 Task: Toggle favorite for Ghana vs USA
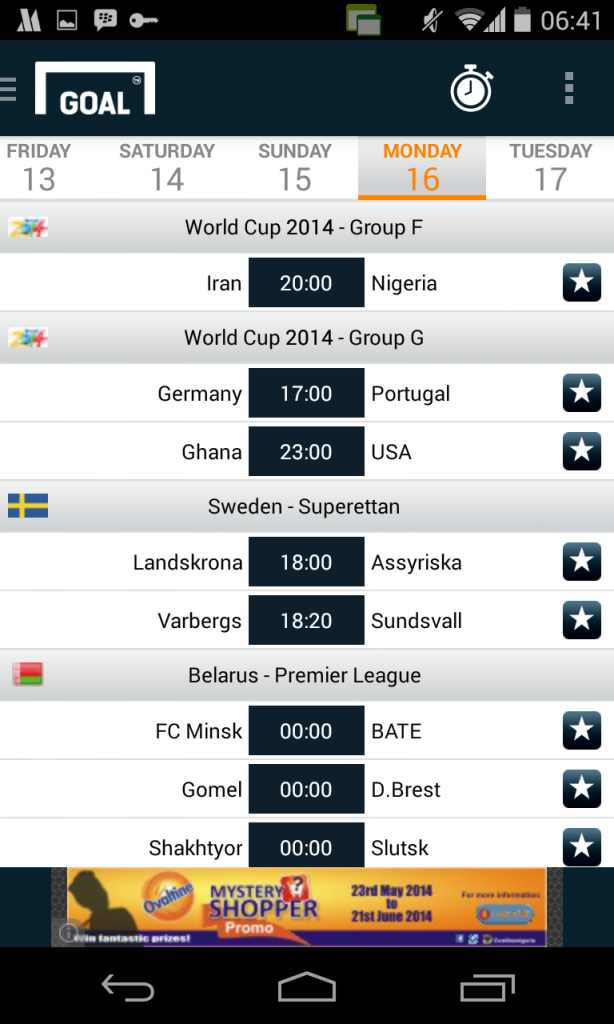click(x=582, y=452)
